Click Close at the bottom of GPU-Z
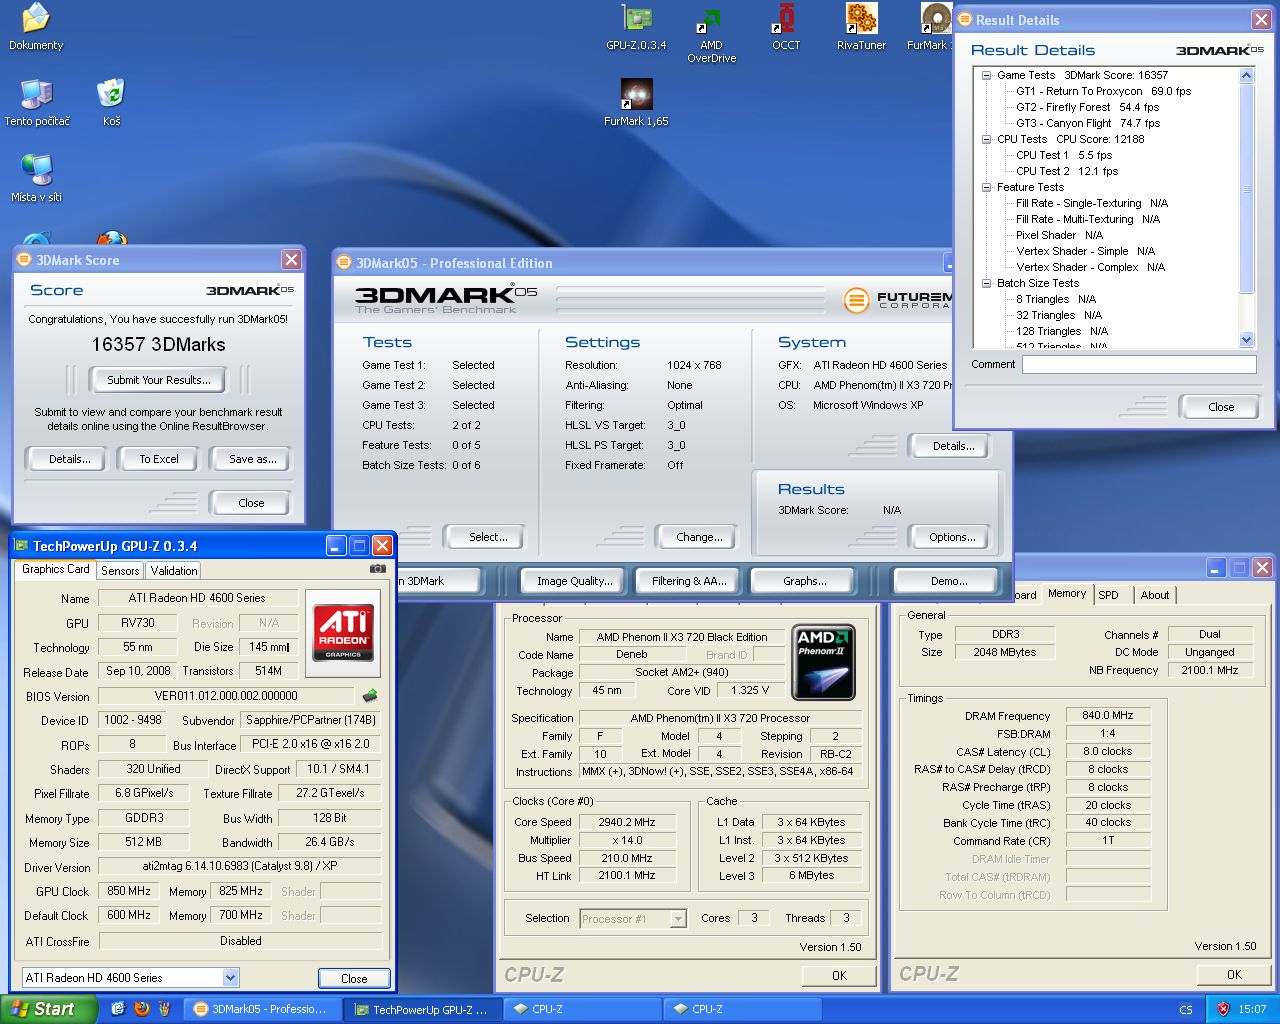The width and height of the screenshot is (1280, 1024). point(354,978)
